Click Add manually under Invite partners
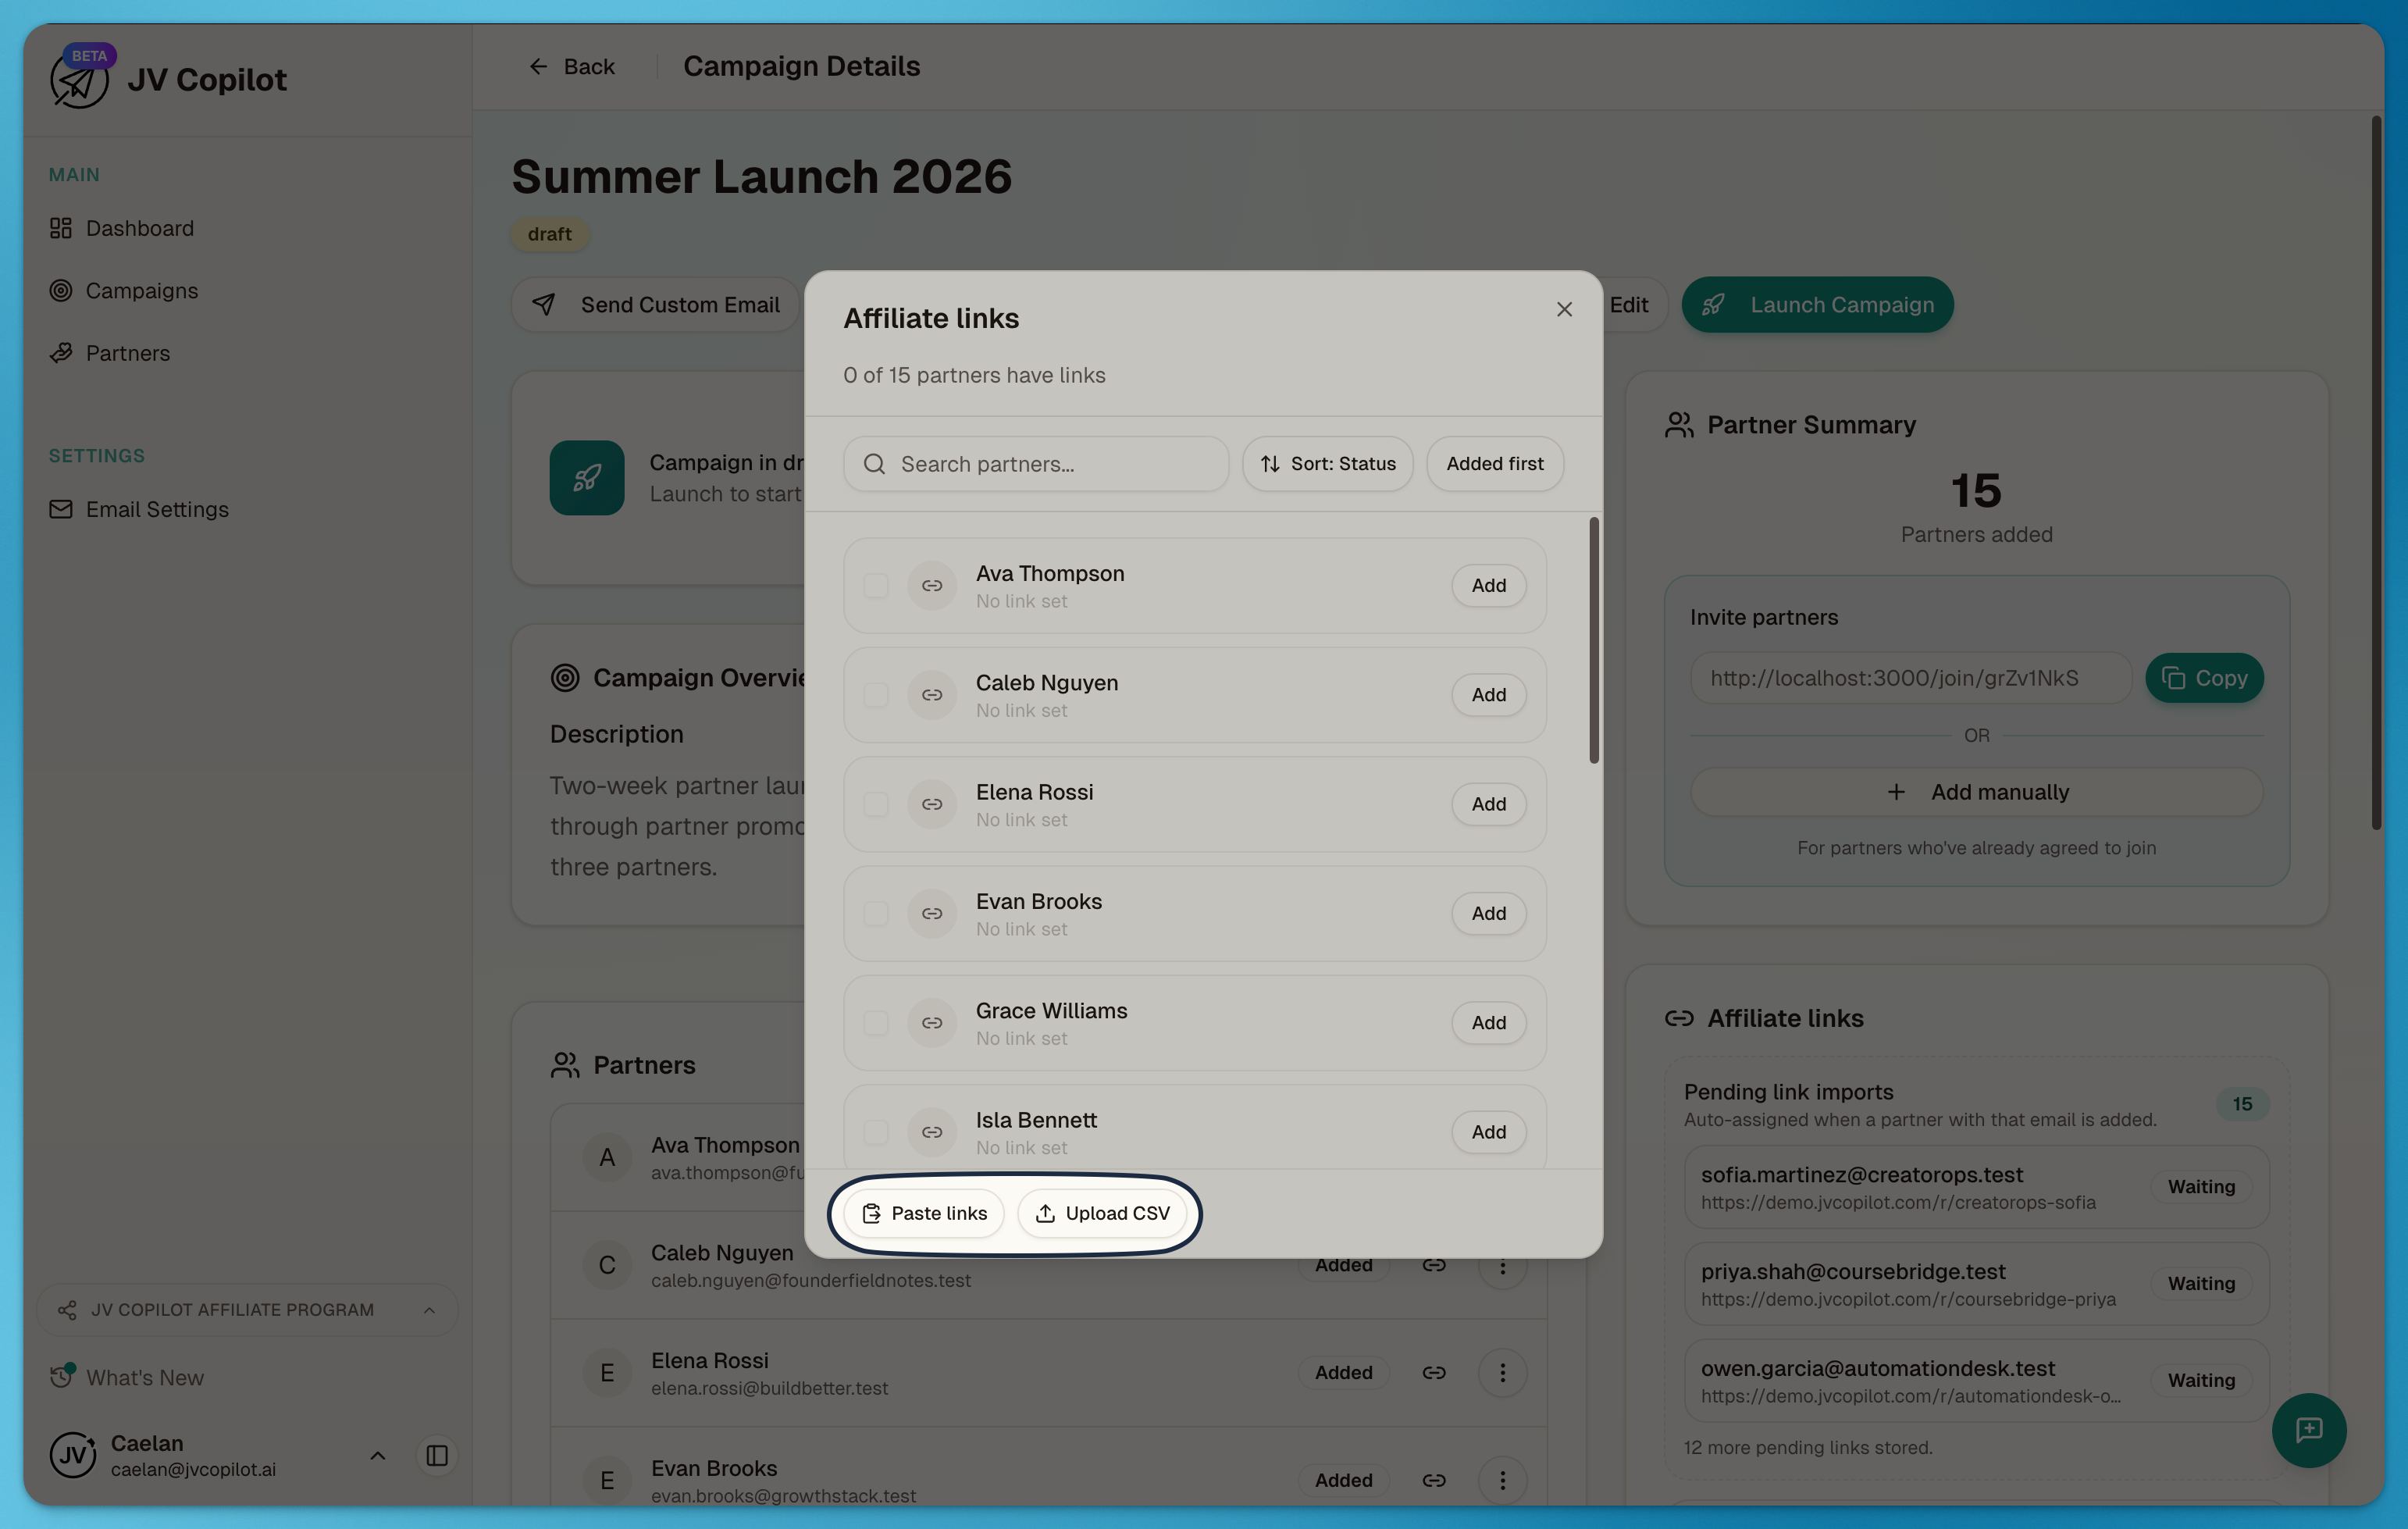 pyautogui.click(x=1976, y=792)
